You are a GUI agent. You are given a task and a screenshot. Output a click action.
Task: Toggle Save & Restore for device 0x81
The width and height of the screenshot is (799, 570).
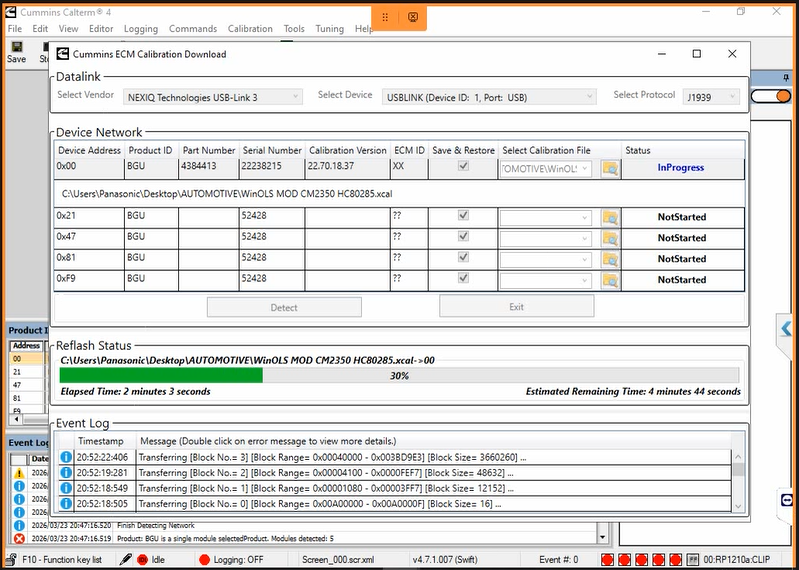tap(463, 258)
